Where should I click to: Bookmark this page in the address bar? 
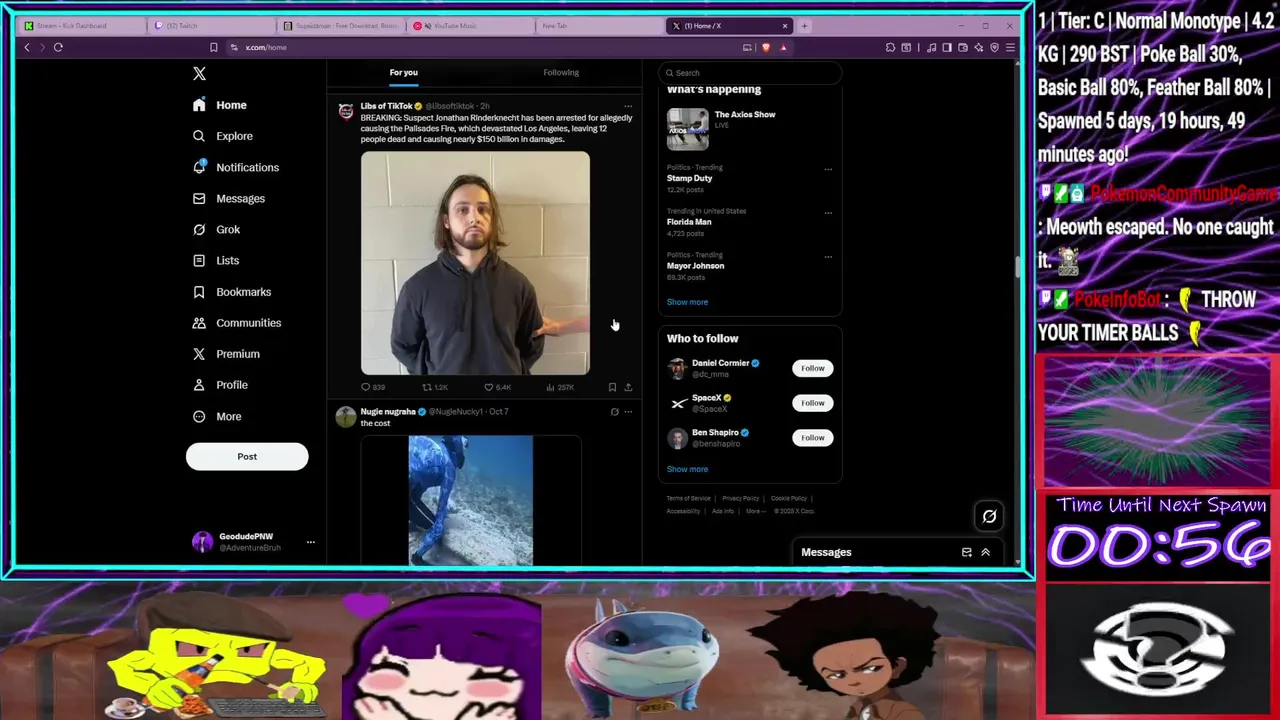pos(213,47)
